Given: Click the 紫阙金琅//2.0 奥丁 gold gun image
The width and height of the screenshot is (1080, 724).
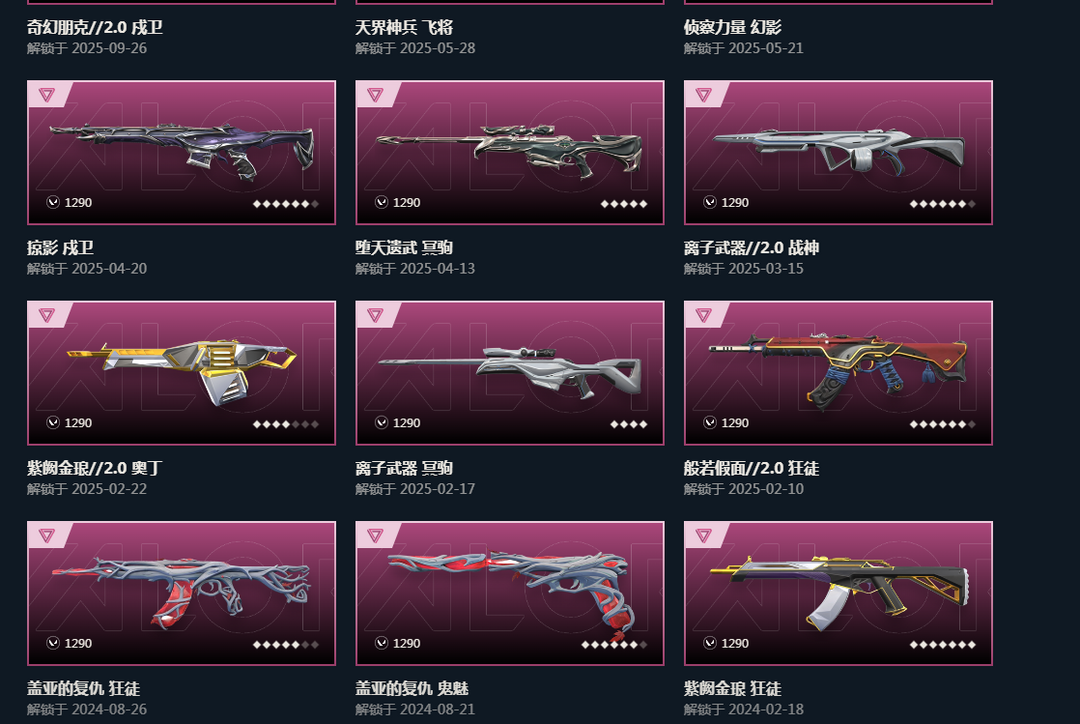Looking at the screenshot, I should [x=181, y=371].
